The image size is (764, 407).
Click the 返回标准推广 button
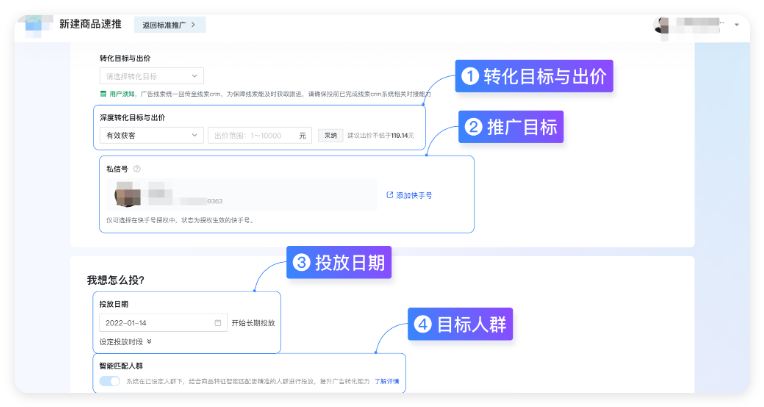pyautogui.click(x=170, y=25)
